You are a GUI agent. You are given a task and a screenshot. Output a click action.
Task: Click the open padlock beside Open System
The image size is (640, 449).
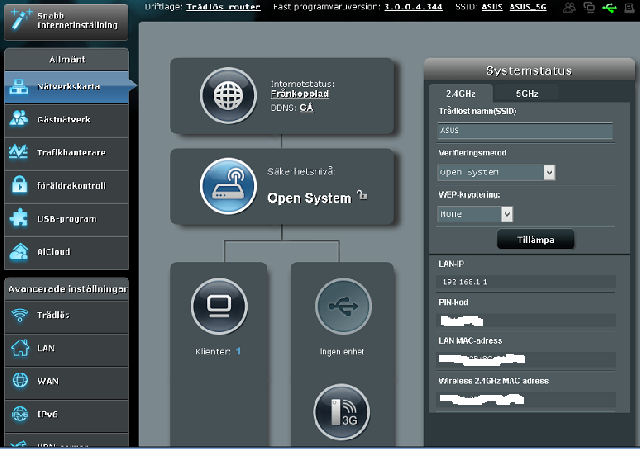click(362, 195)
